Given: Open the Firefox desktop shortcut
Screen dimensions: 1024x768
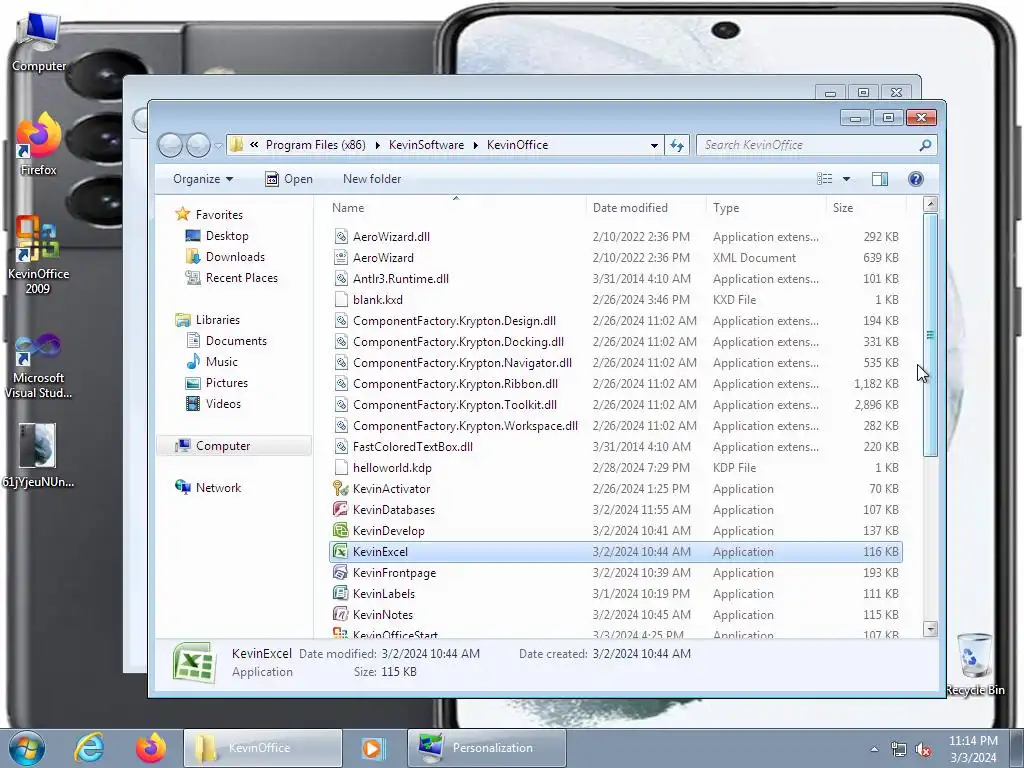Looking at the screenshot, I should pyautogui.click(x=38, y=144).
